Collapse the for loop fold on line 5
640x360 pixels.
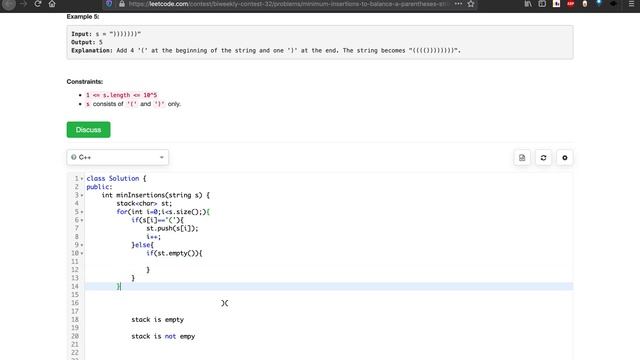click(82, 212)
